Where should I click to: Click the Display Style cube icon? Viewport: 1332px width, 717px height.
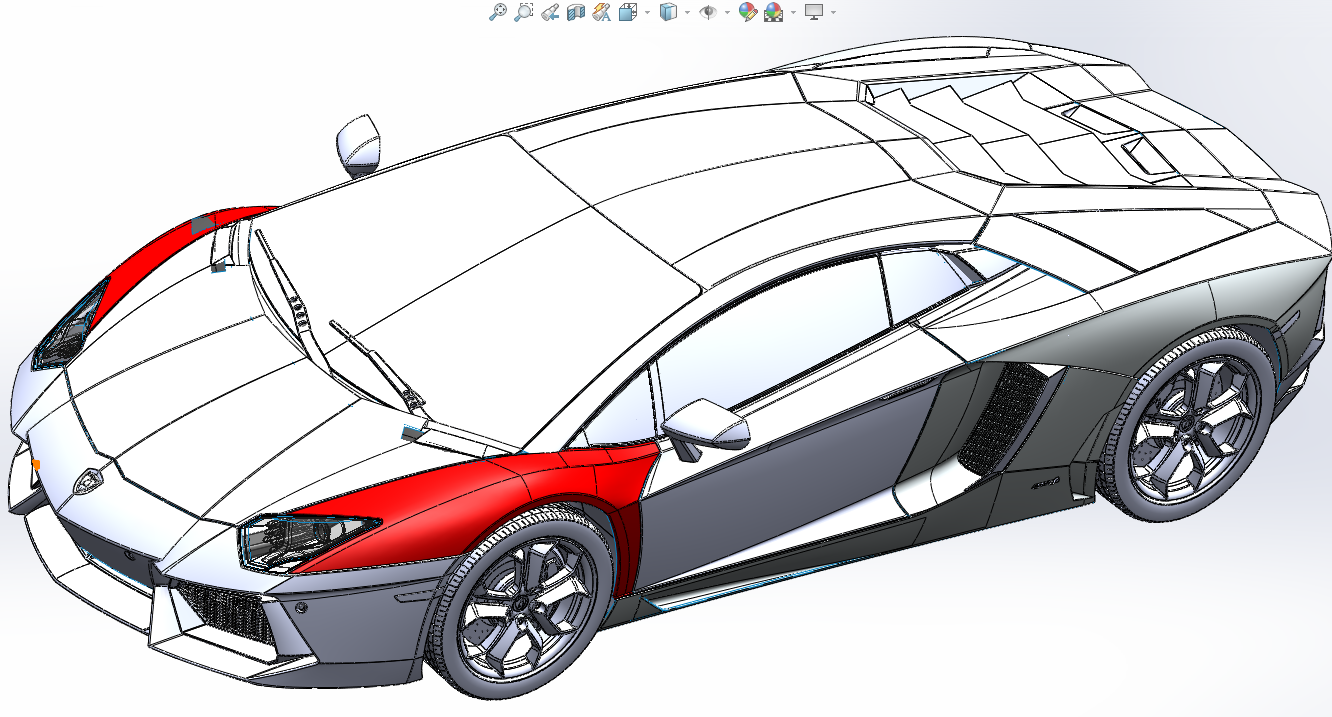[669, 12]
